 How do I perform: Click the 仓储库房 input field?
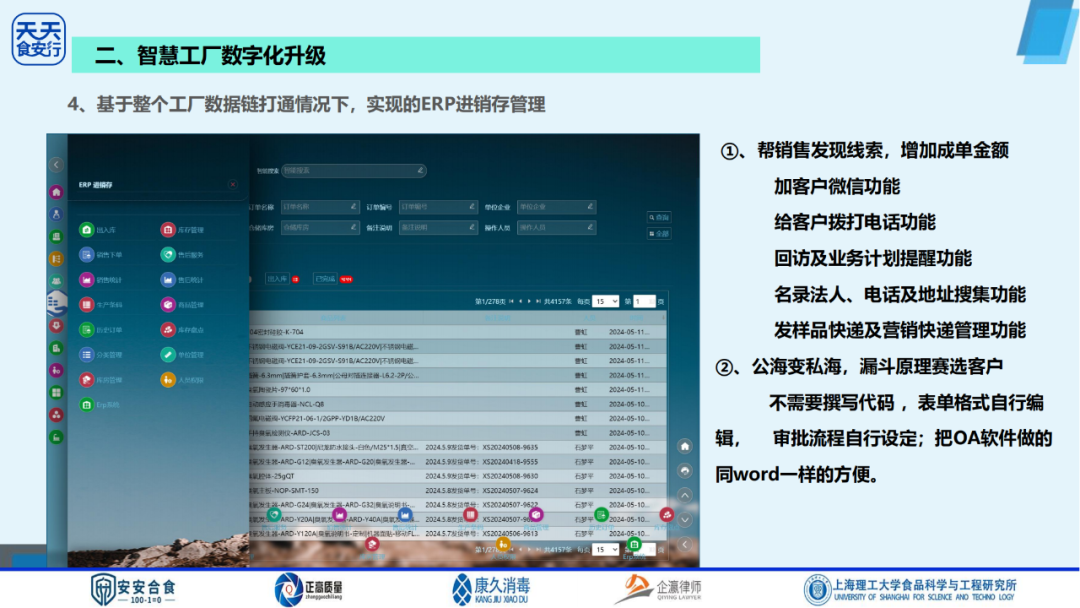click(320, 227)
